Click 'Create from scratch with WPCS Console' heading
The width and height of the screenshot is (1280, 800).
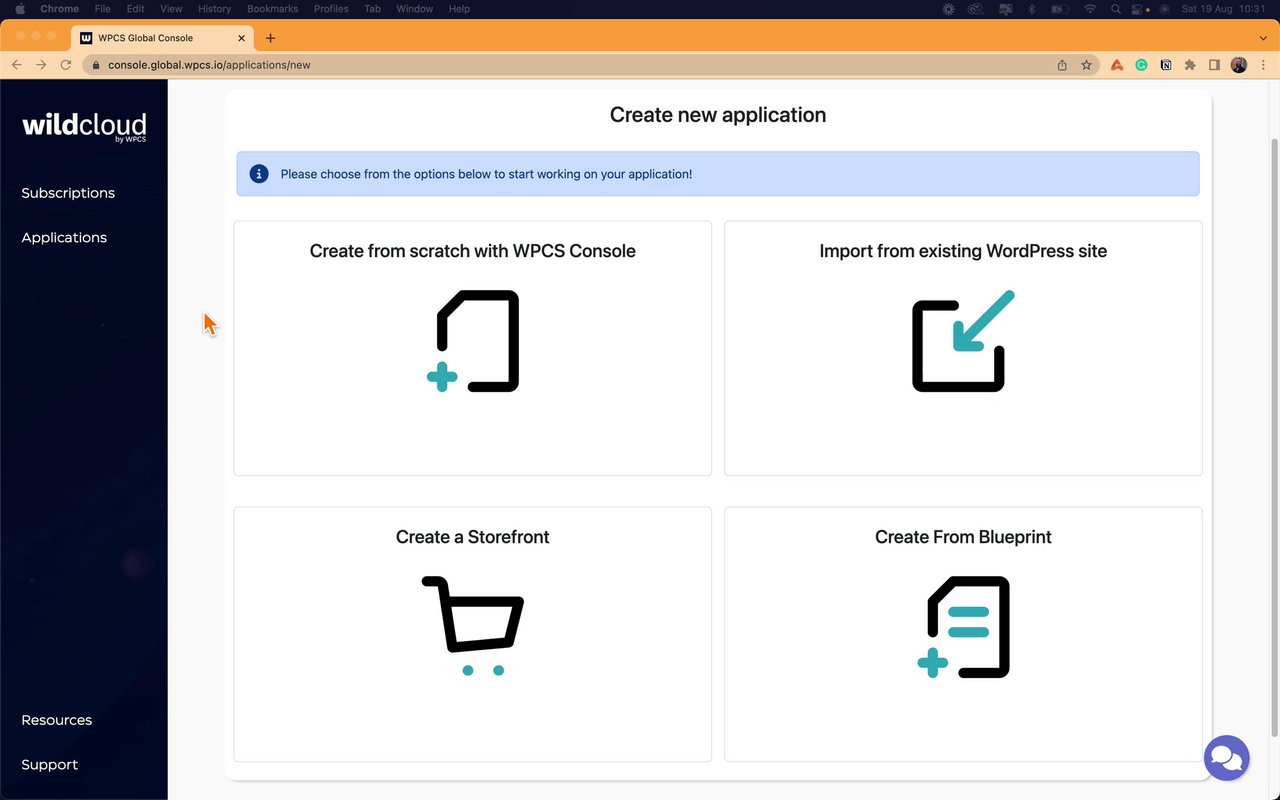coord(473,251)
